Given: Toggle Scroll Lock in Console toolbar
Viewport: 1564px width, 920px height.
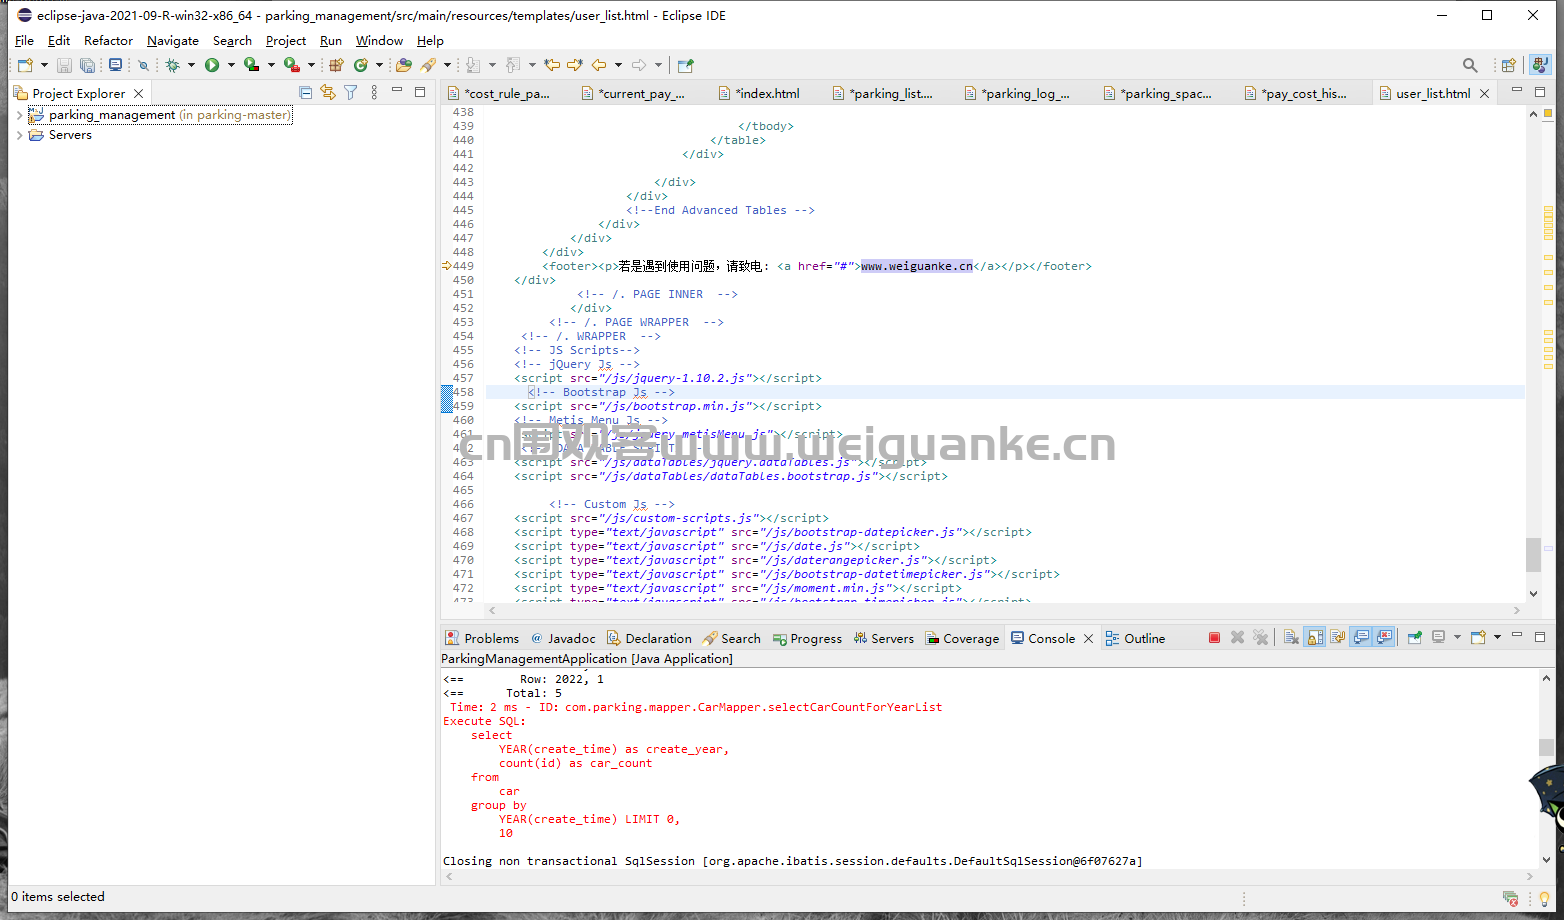Looking at the screenshot, I should (1315, 638).
